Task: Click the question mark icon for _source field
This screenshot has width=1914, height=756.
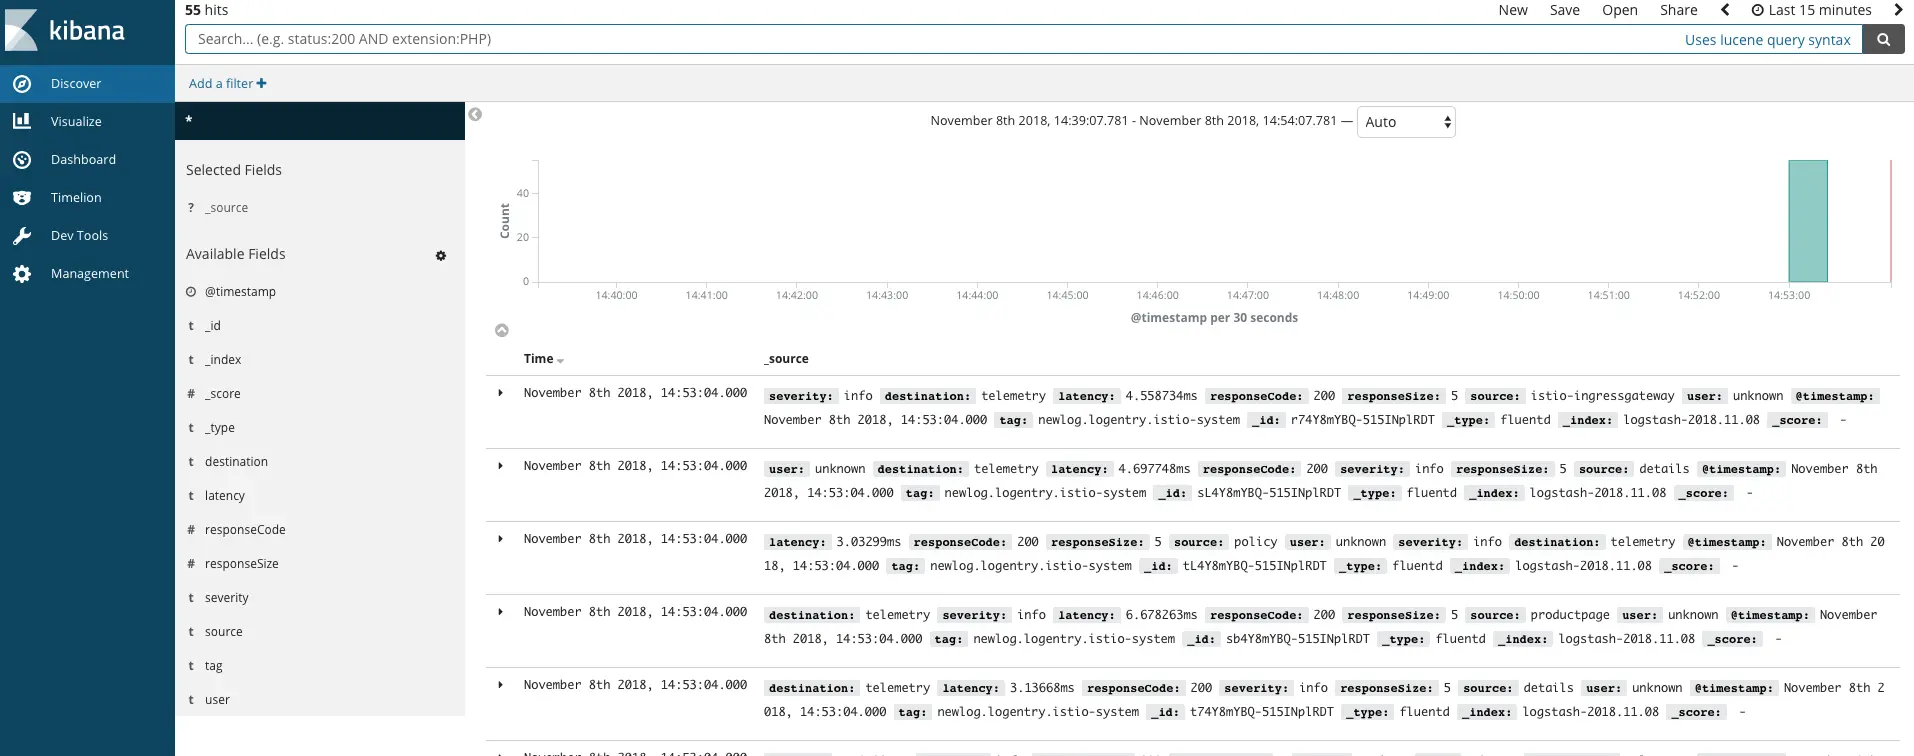Action: (191, 208)
